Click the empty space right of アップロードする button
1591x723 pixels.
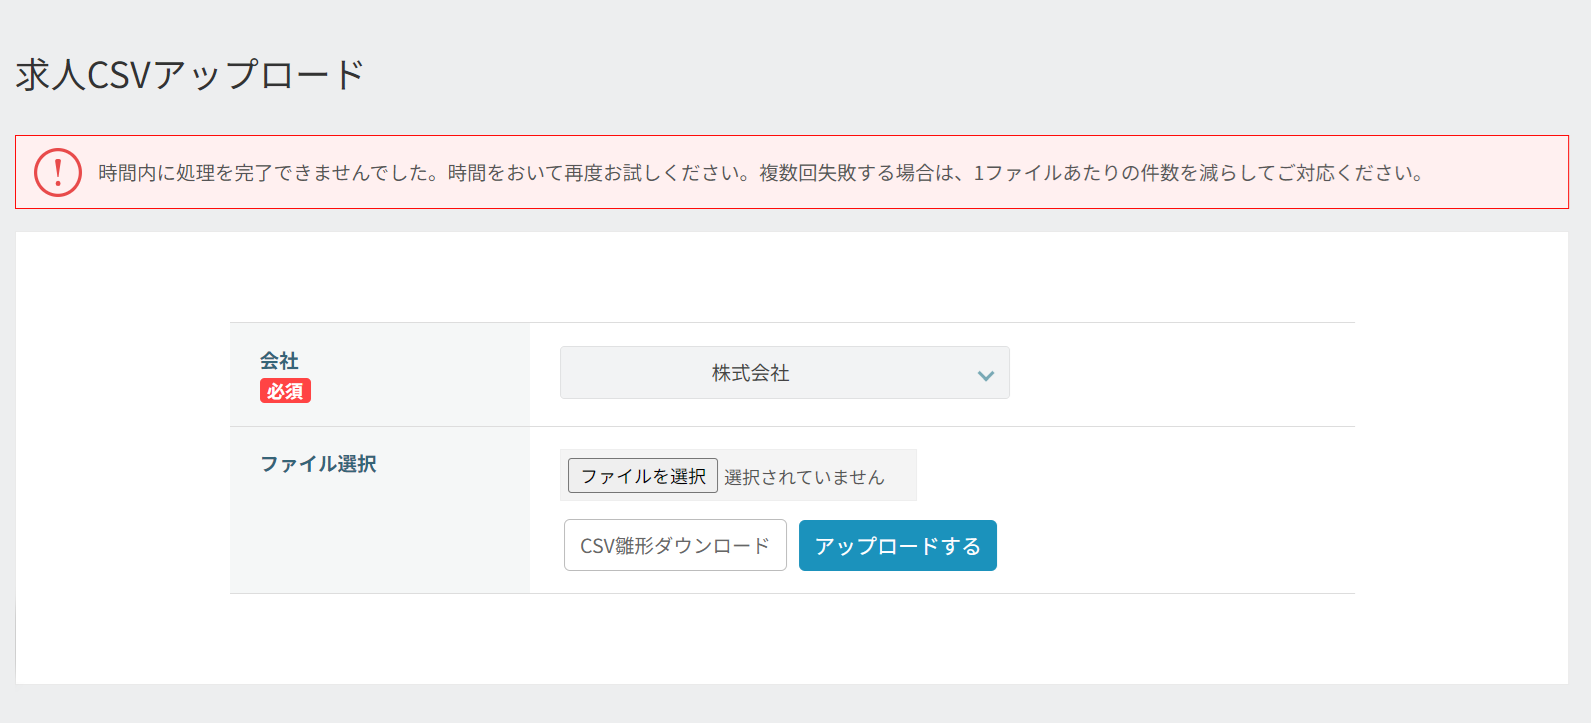pyautogui.click(x=1170, y=546)
